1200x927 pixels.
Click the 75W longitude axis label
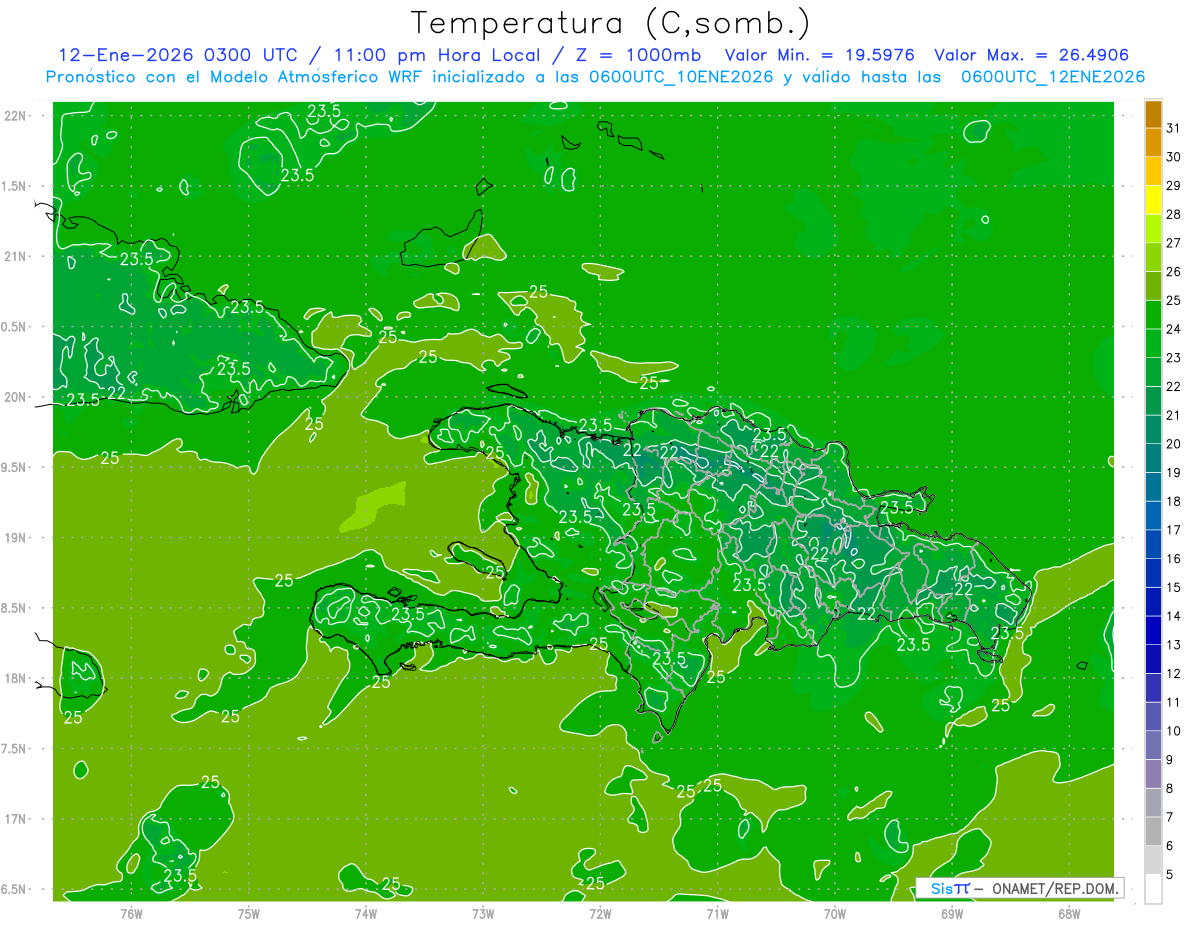click(249, 914)
